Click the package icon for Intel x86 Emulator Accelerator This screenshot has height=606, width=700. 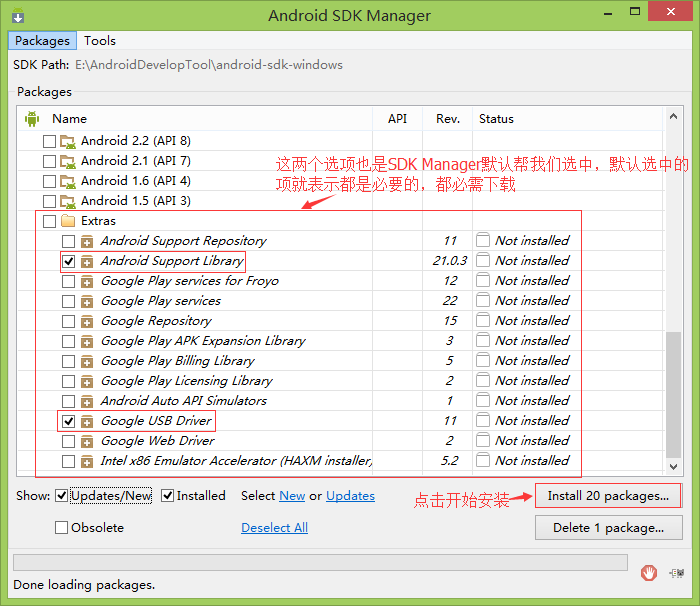(x=87, y=462)
